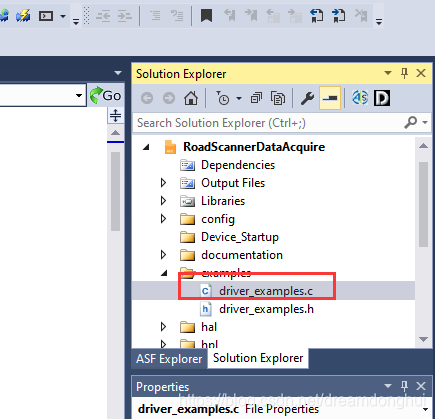Screen dimensions: 435x419
Task: Click the black D icon in Solution Explorer
Action: tap(382, 98)
